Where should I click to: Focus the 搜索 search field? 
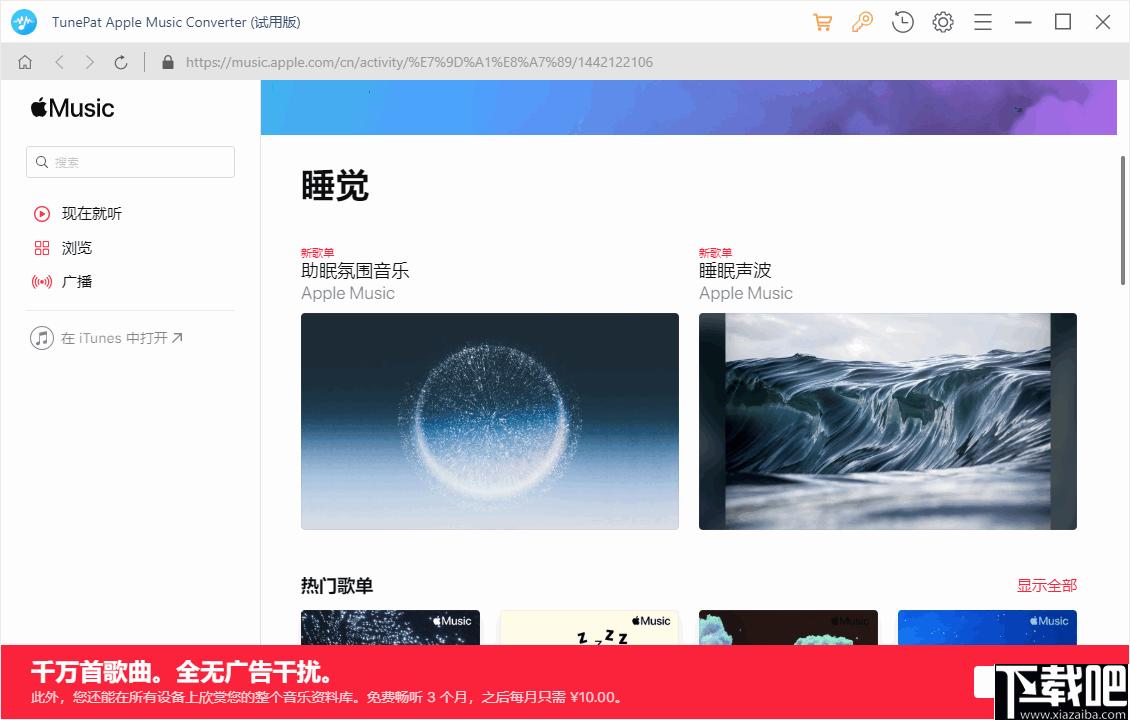click(130, 162)
